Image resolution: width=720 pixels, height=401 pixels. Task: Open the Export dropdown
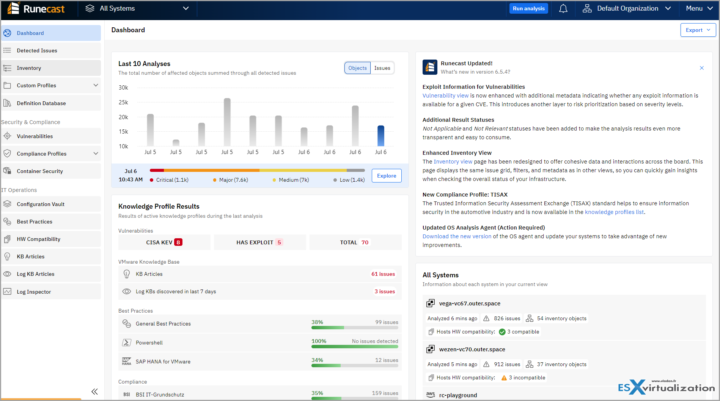point(696,30)
